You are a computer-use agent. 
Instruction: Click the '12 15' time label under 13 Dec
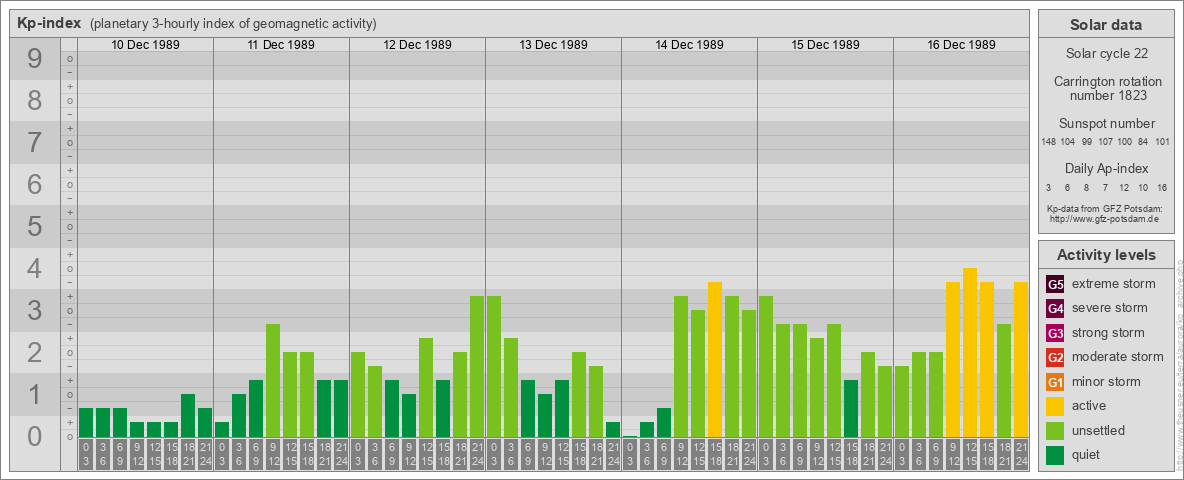562,455
